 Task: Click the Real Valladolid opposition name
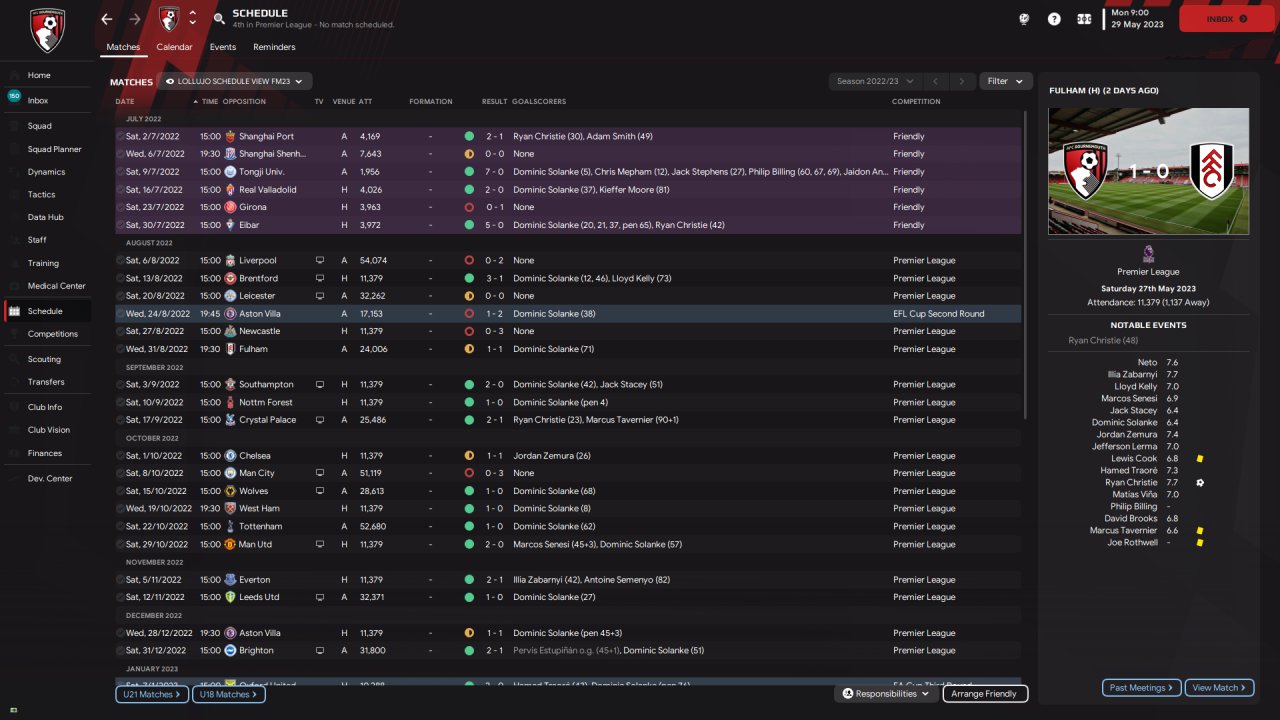pyautogui.click(x=269, y=190)
